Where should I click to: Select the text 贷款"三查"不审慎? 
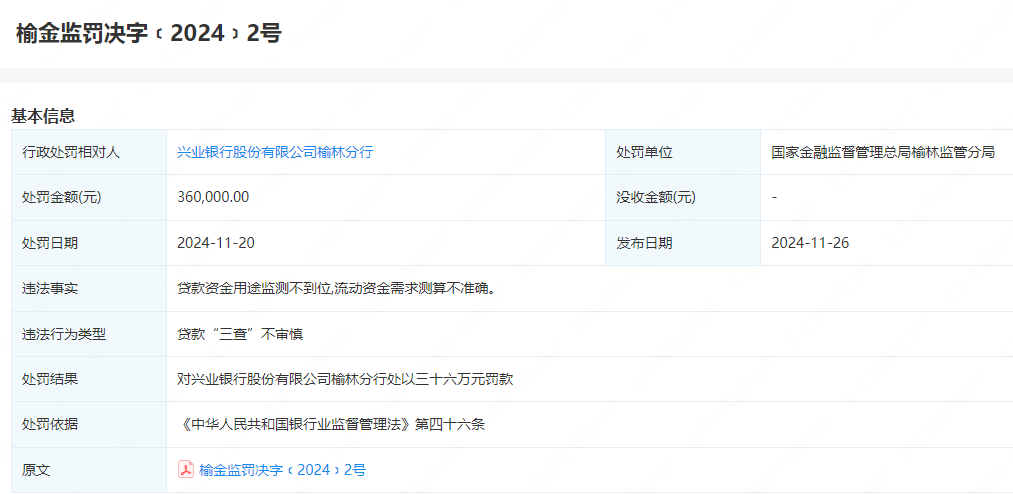[240, 334]
